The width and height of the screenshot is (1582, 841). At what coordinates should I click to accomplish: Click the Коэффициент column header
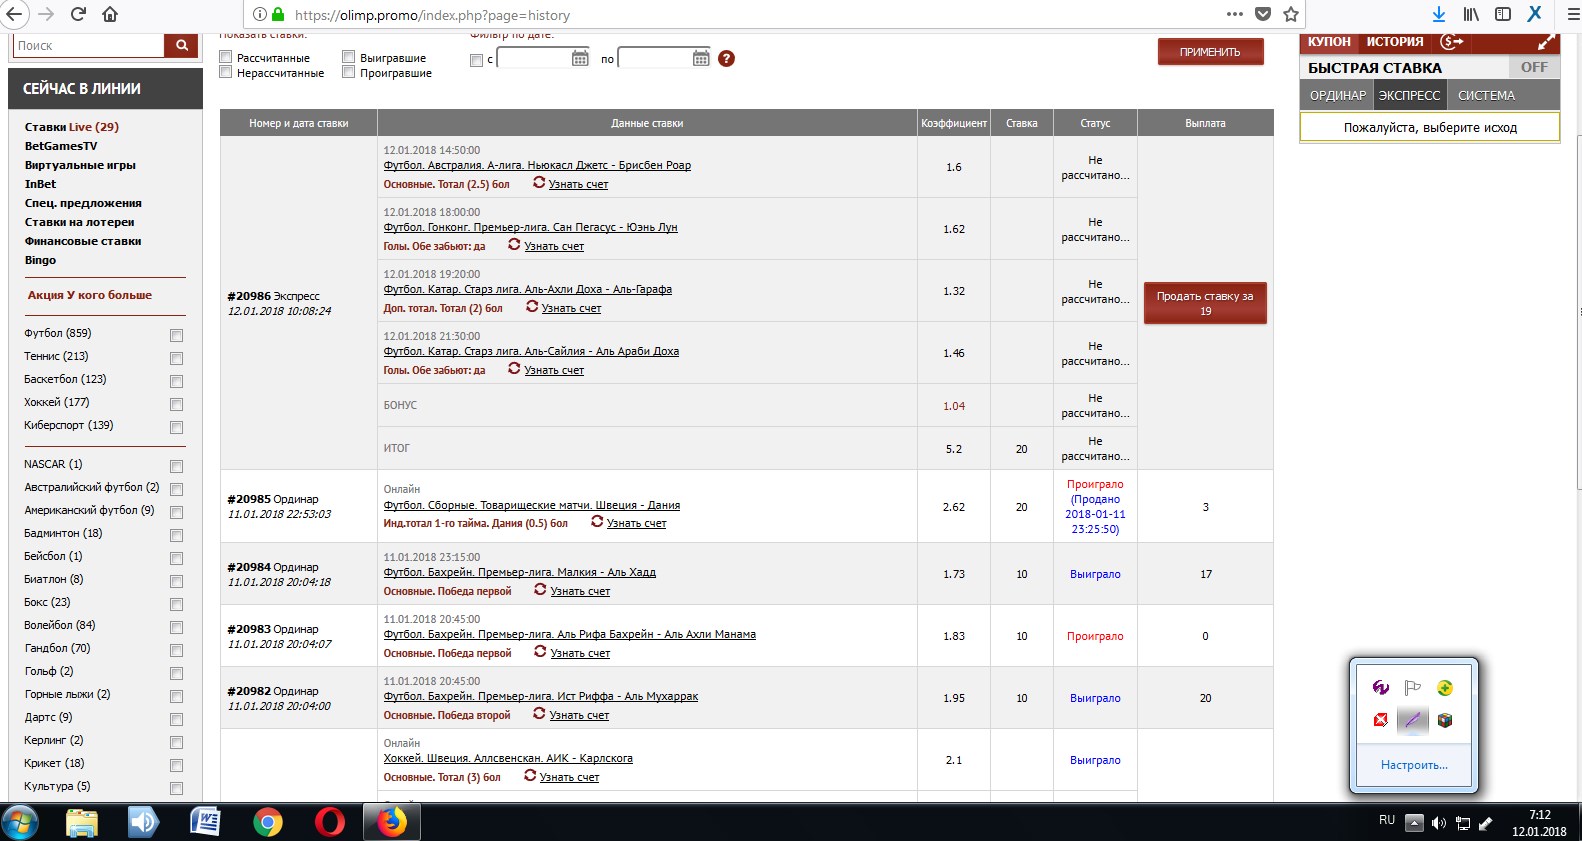tap(954, 123)
